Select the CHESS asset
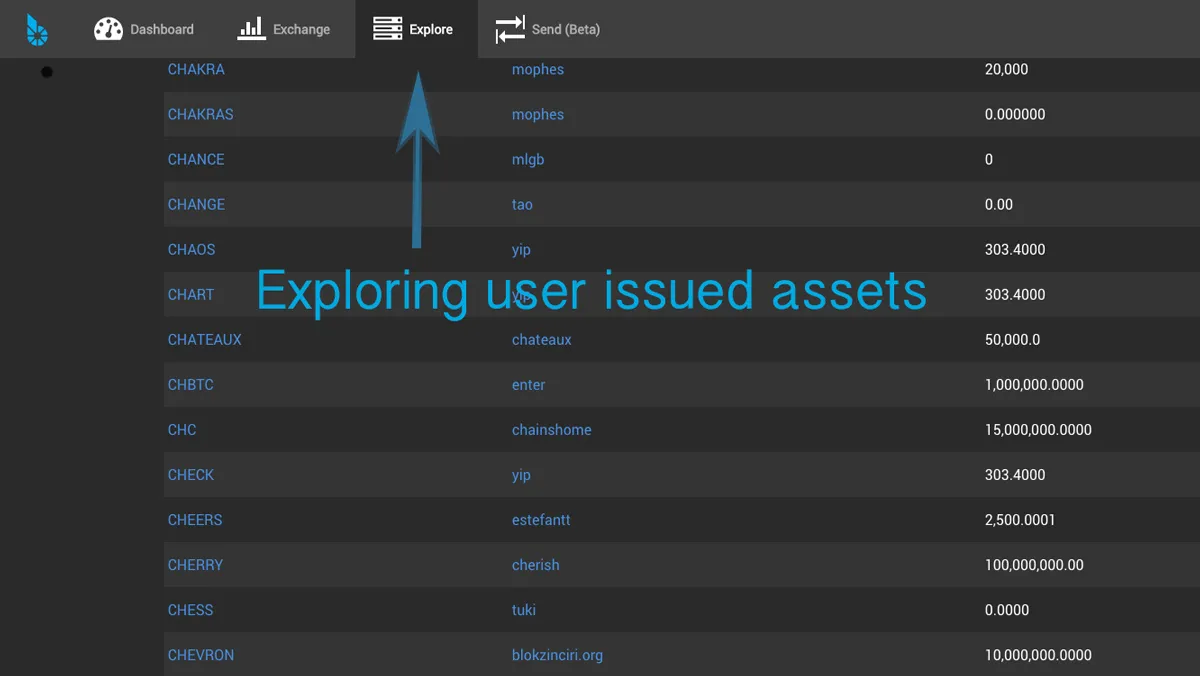The width and height of the screenshot is (1200, 676). click(190, 609)
